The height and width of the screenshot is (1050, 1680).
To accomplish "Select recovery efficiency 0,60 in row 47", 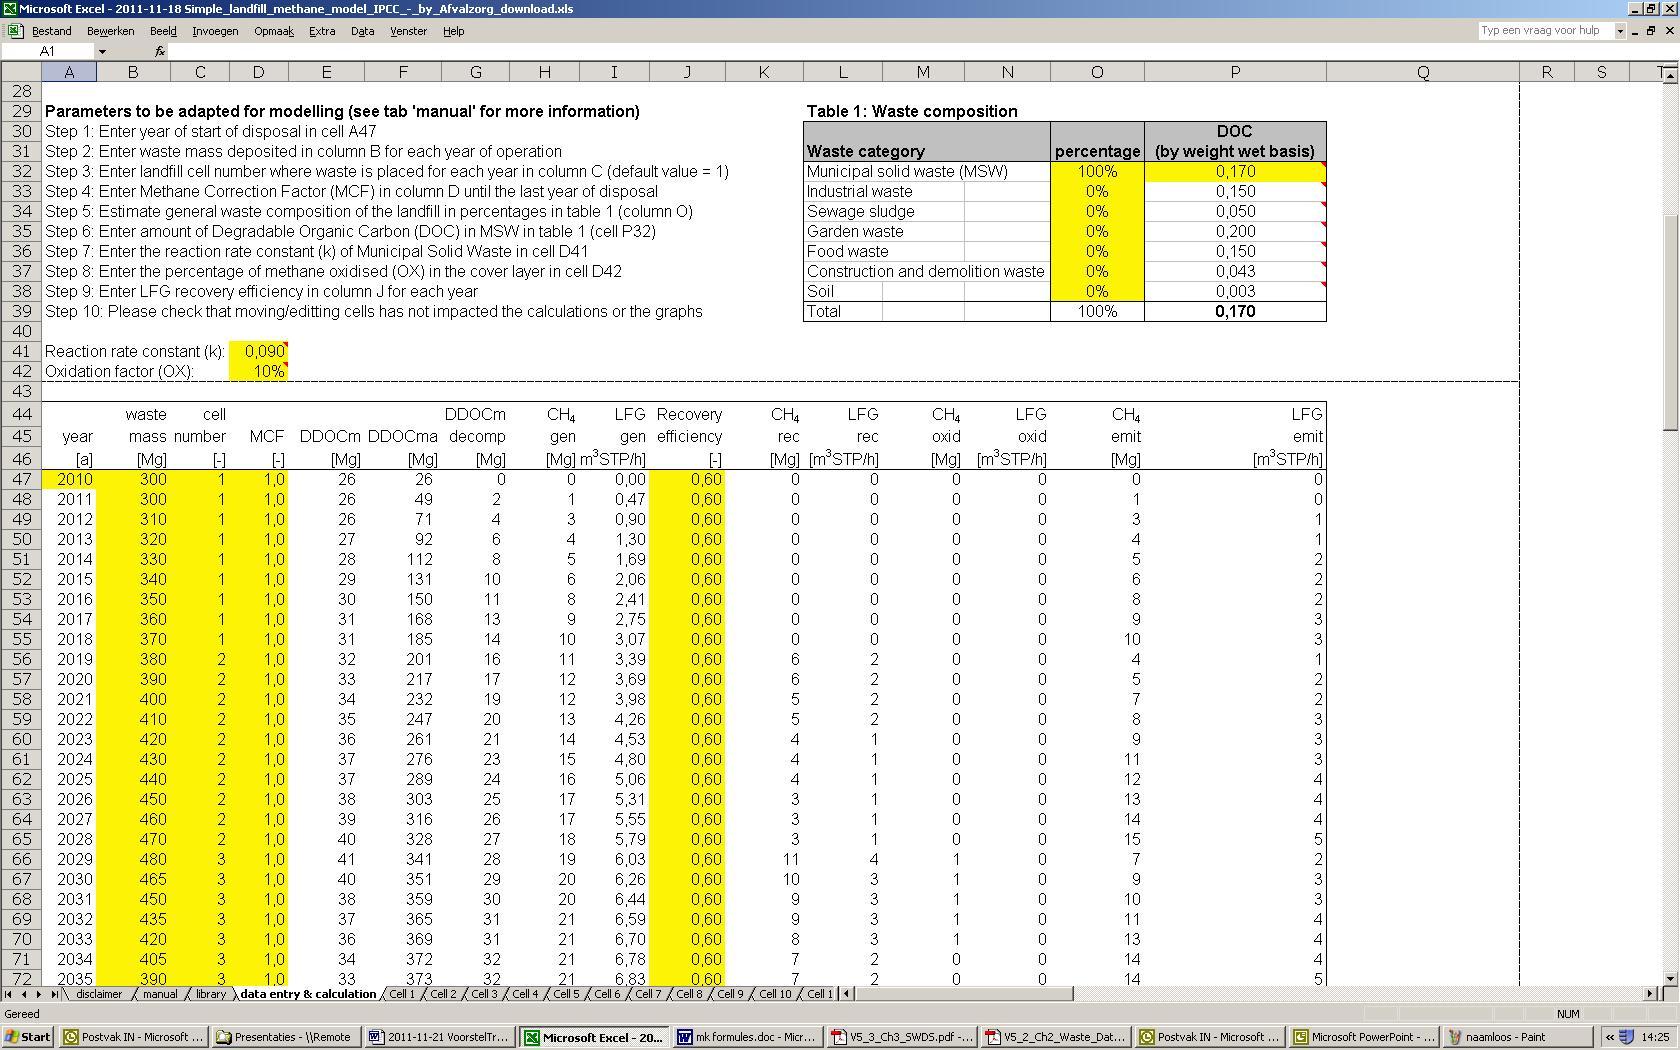I will [x=687, y=480].
